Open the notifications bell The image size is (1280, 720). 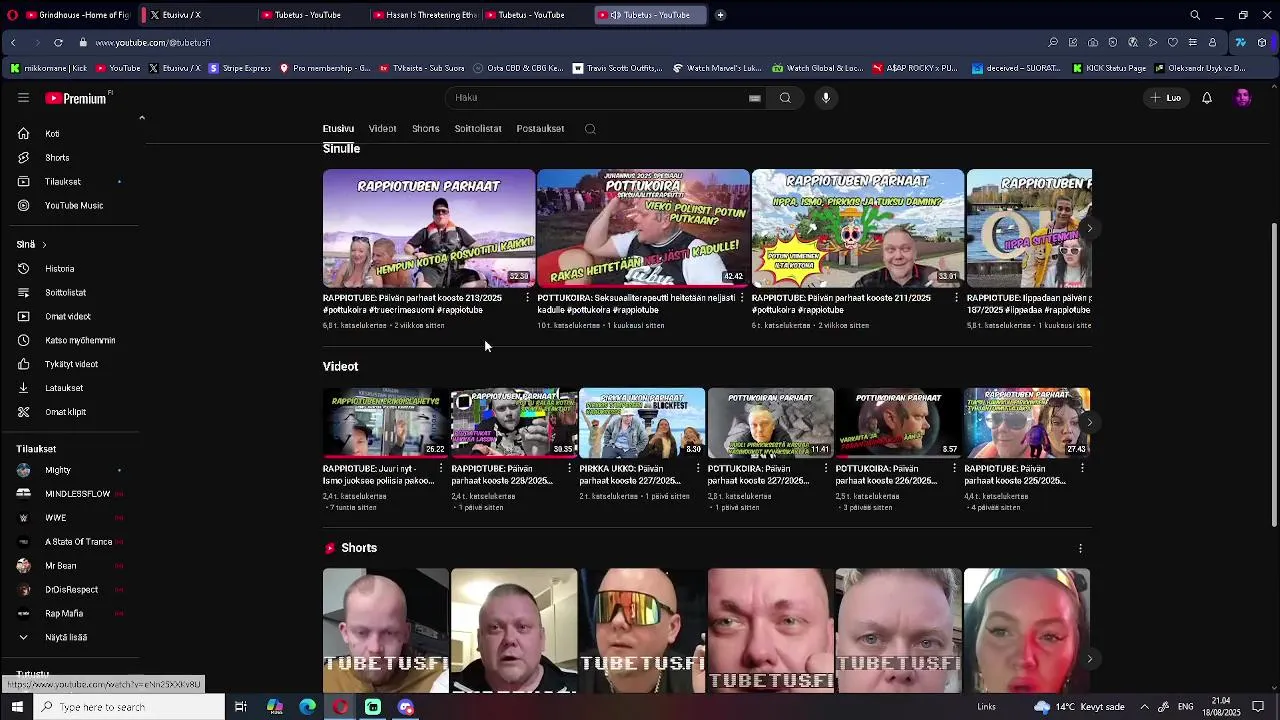1207,98
